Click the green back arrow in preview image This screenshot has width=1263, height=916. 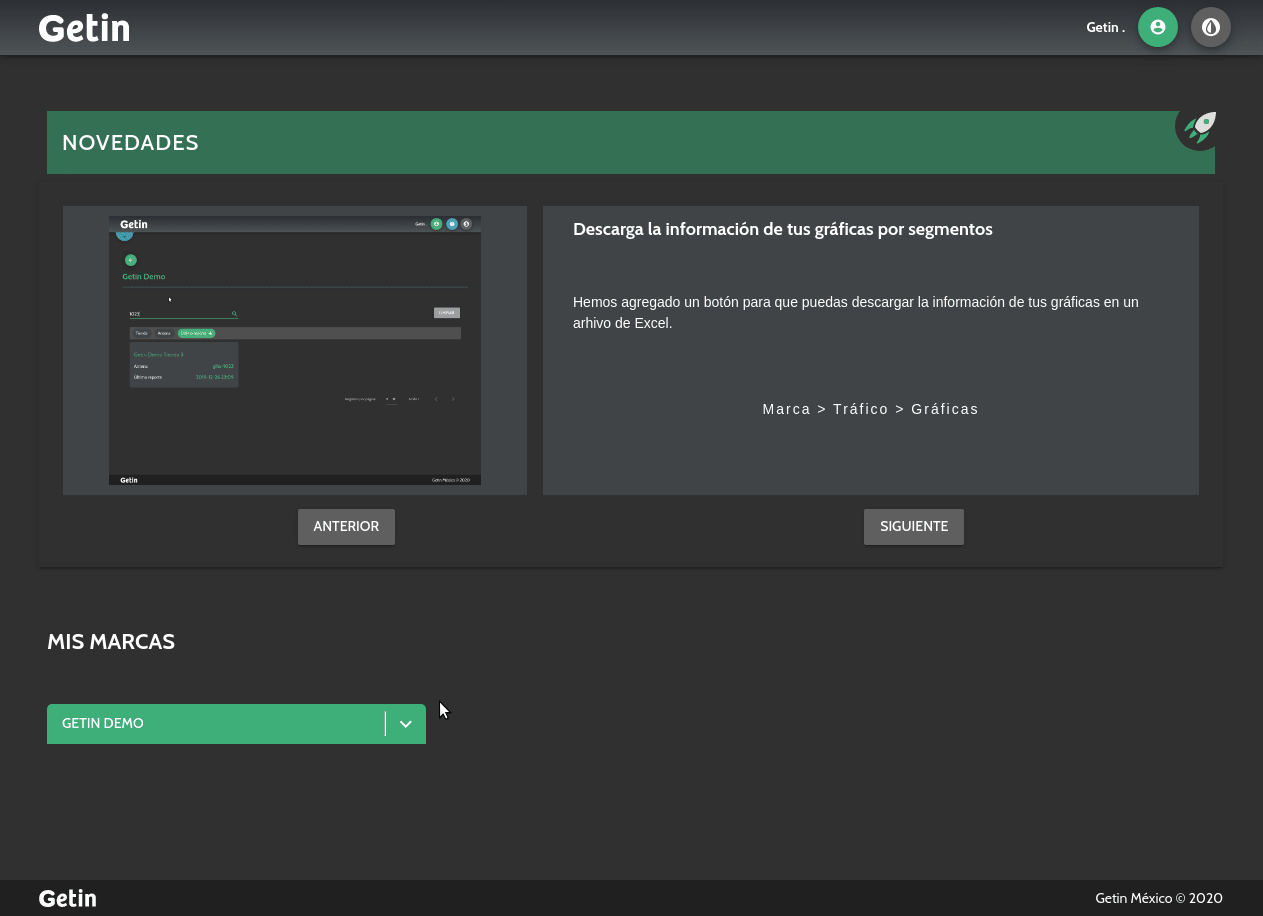click(x=130, y=260)
